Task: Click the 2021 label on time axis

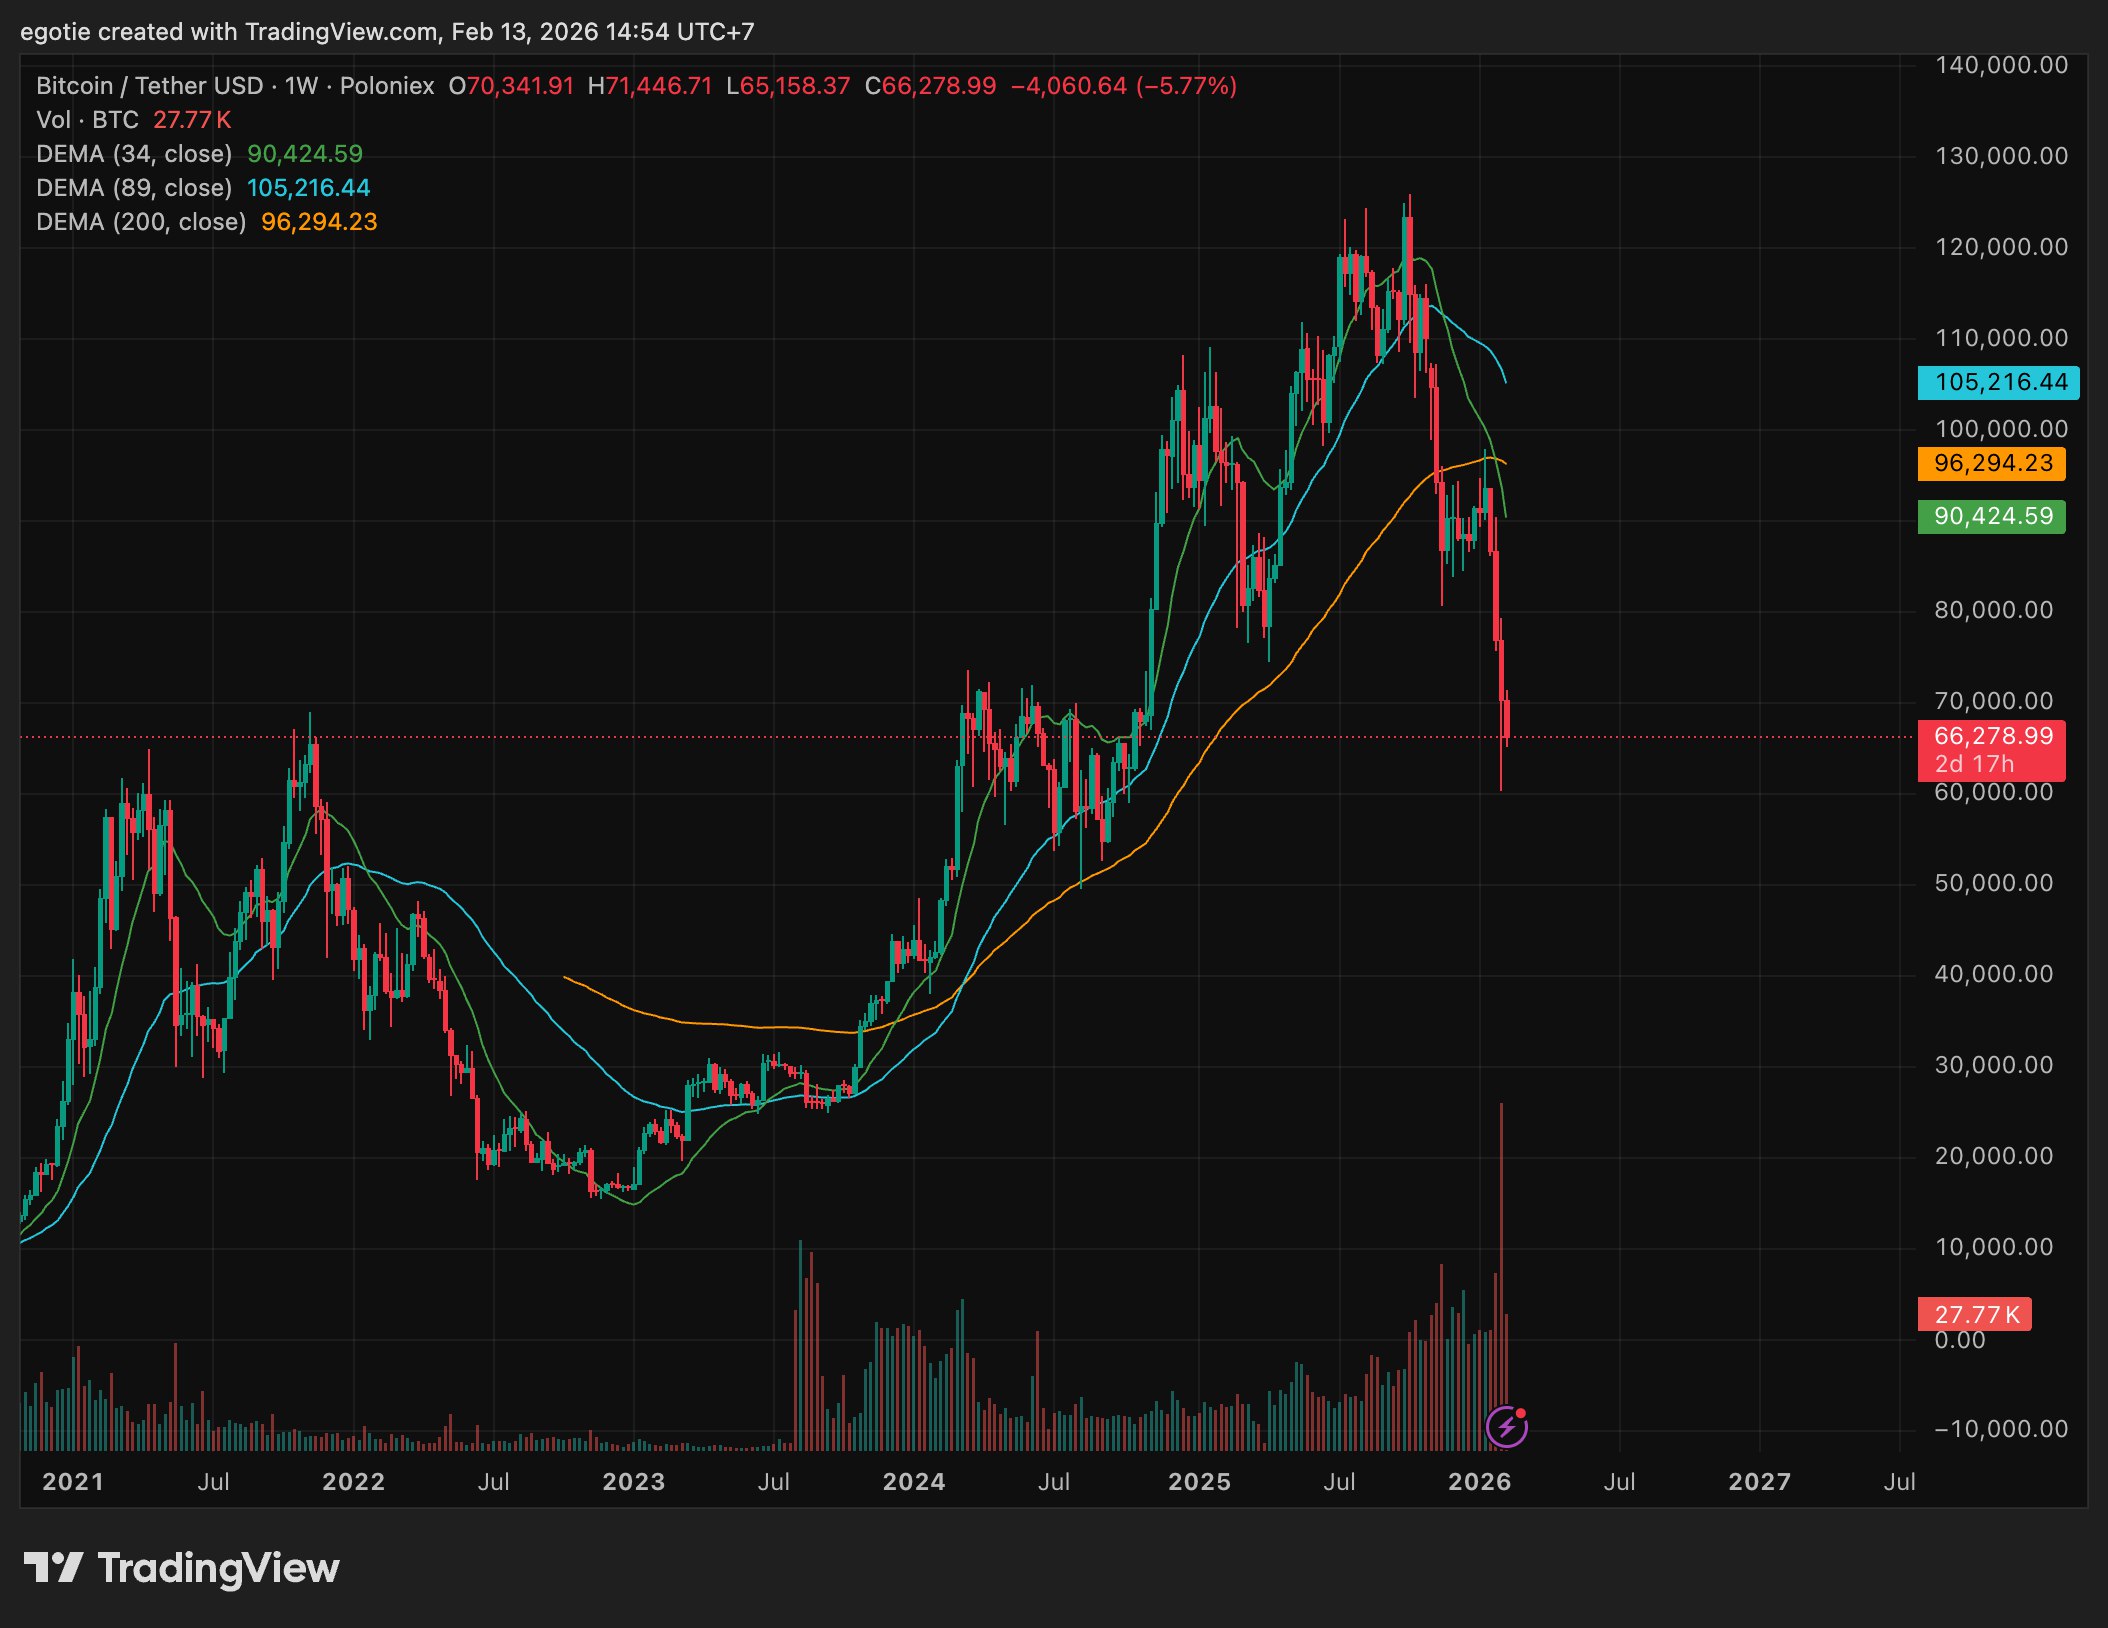Action: pos(73,1482)
